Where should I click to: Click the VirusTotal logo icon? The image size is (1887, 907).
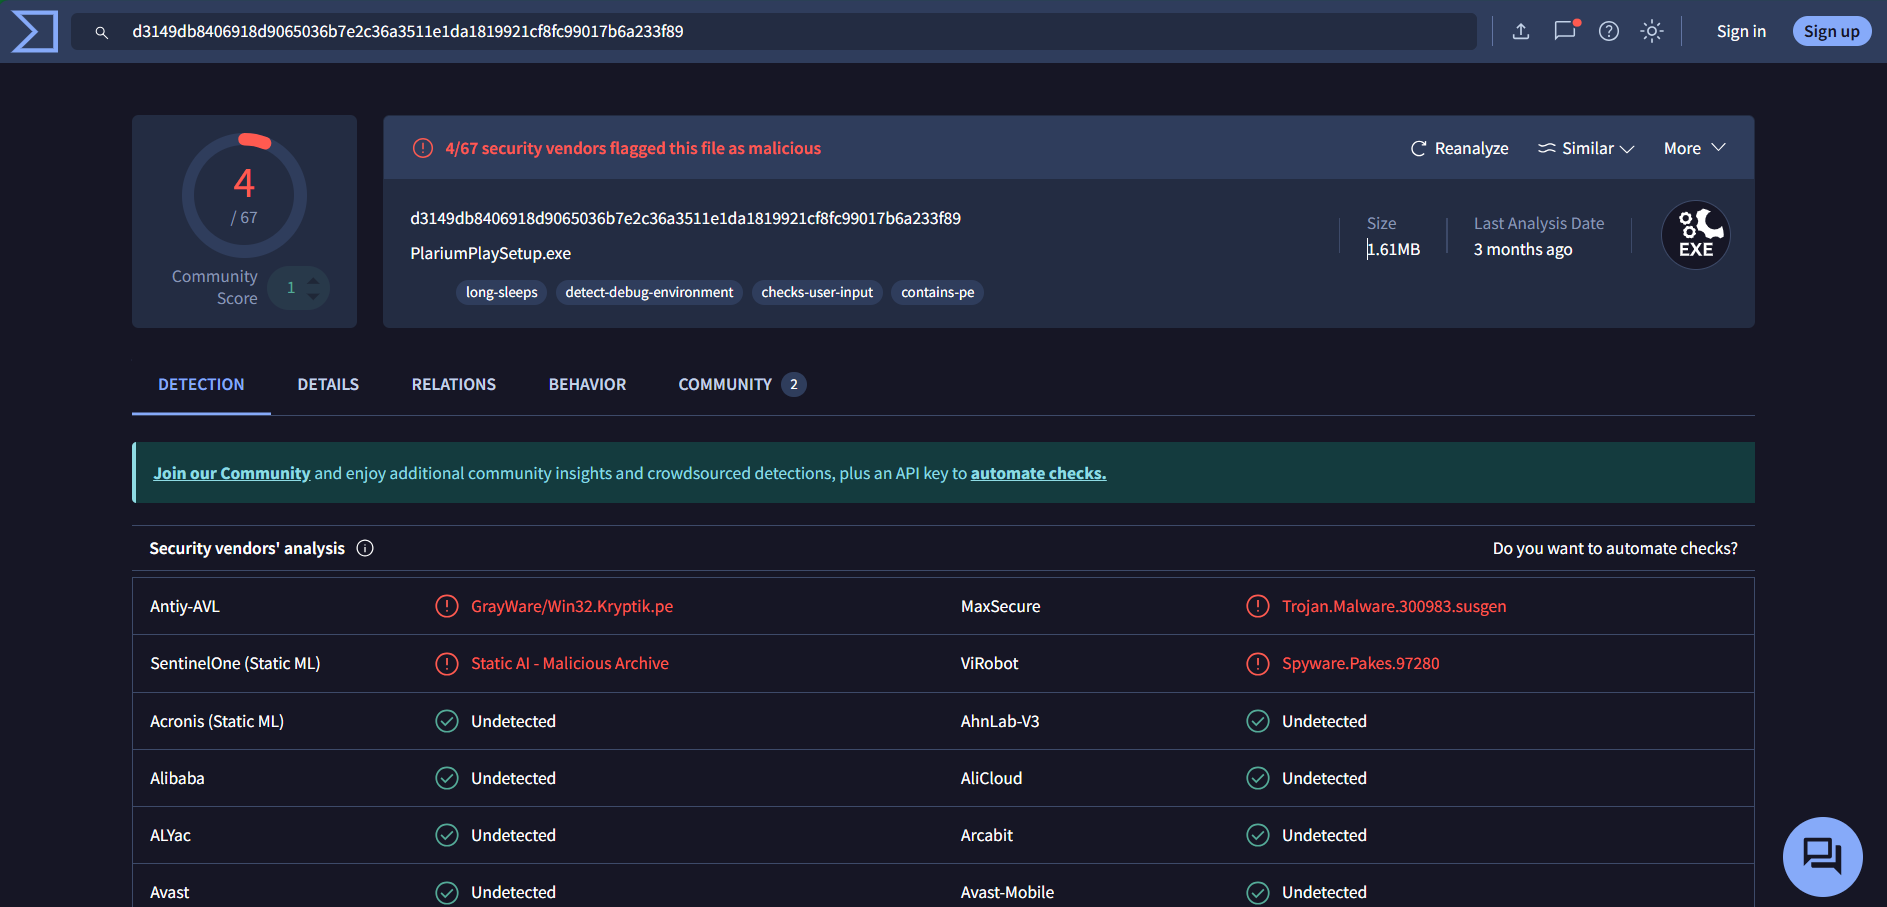[35, 31]
